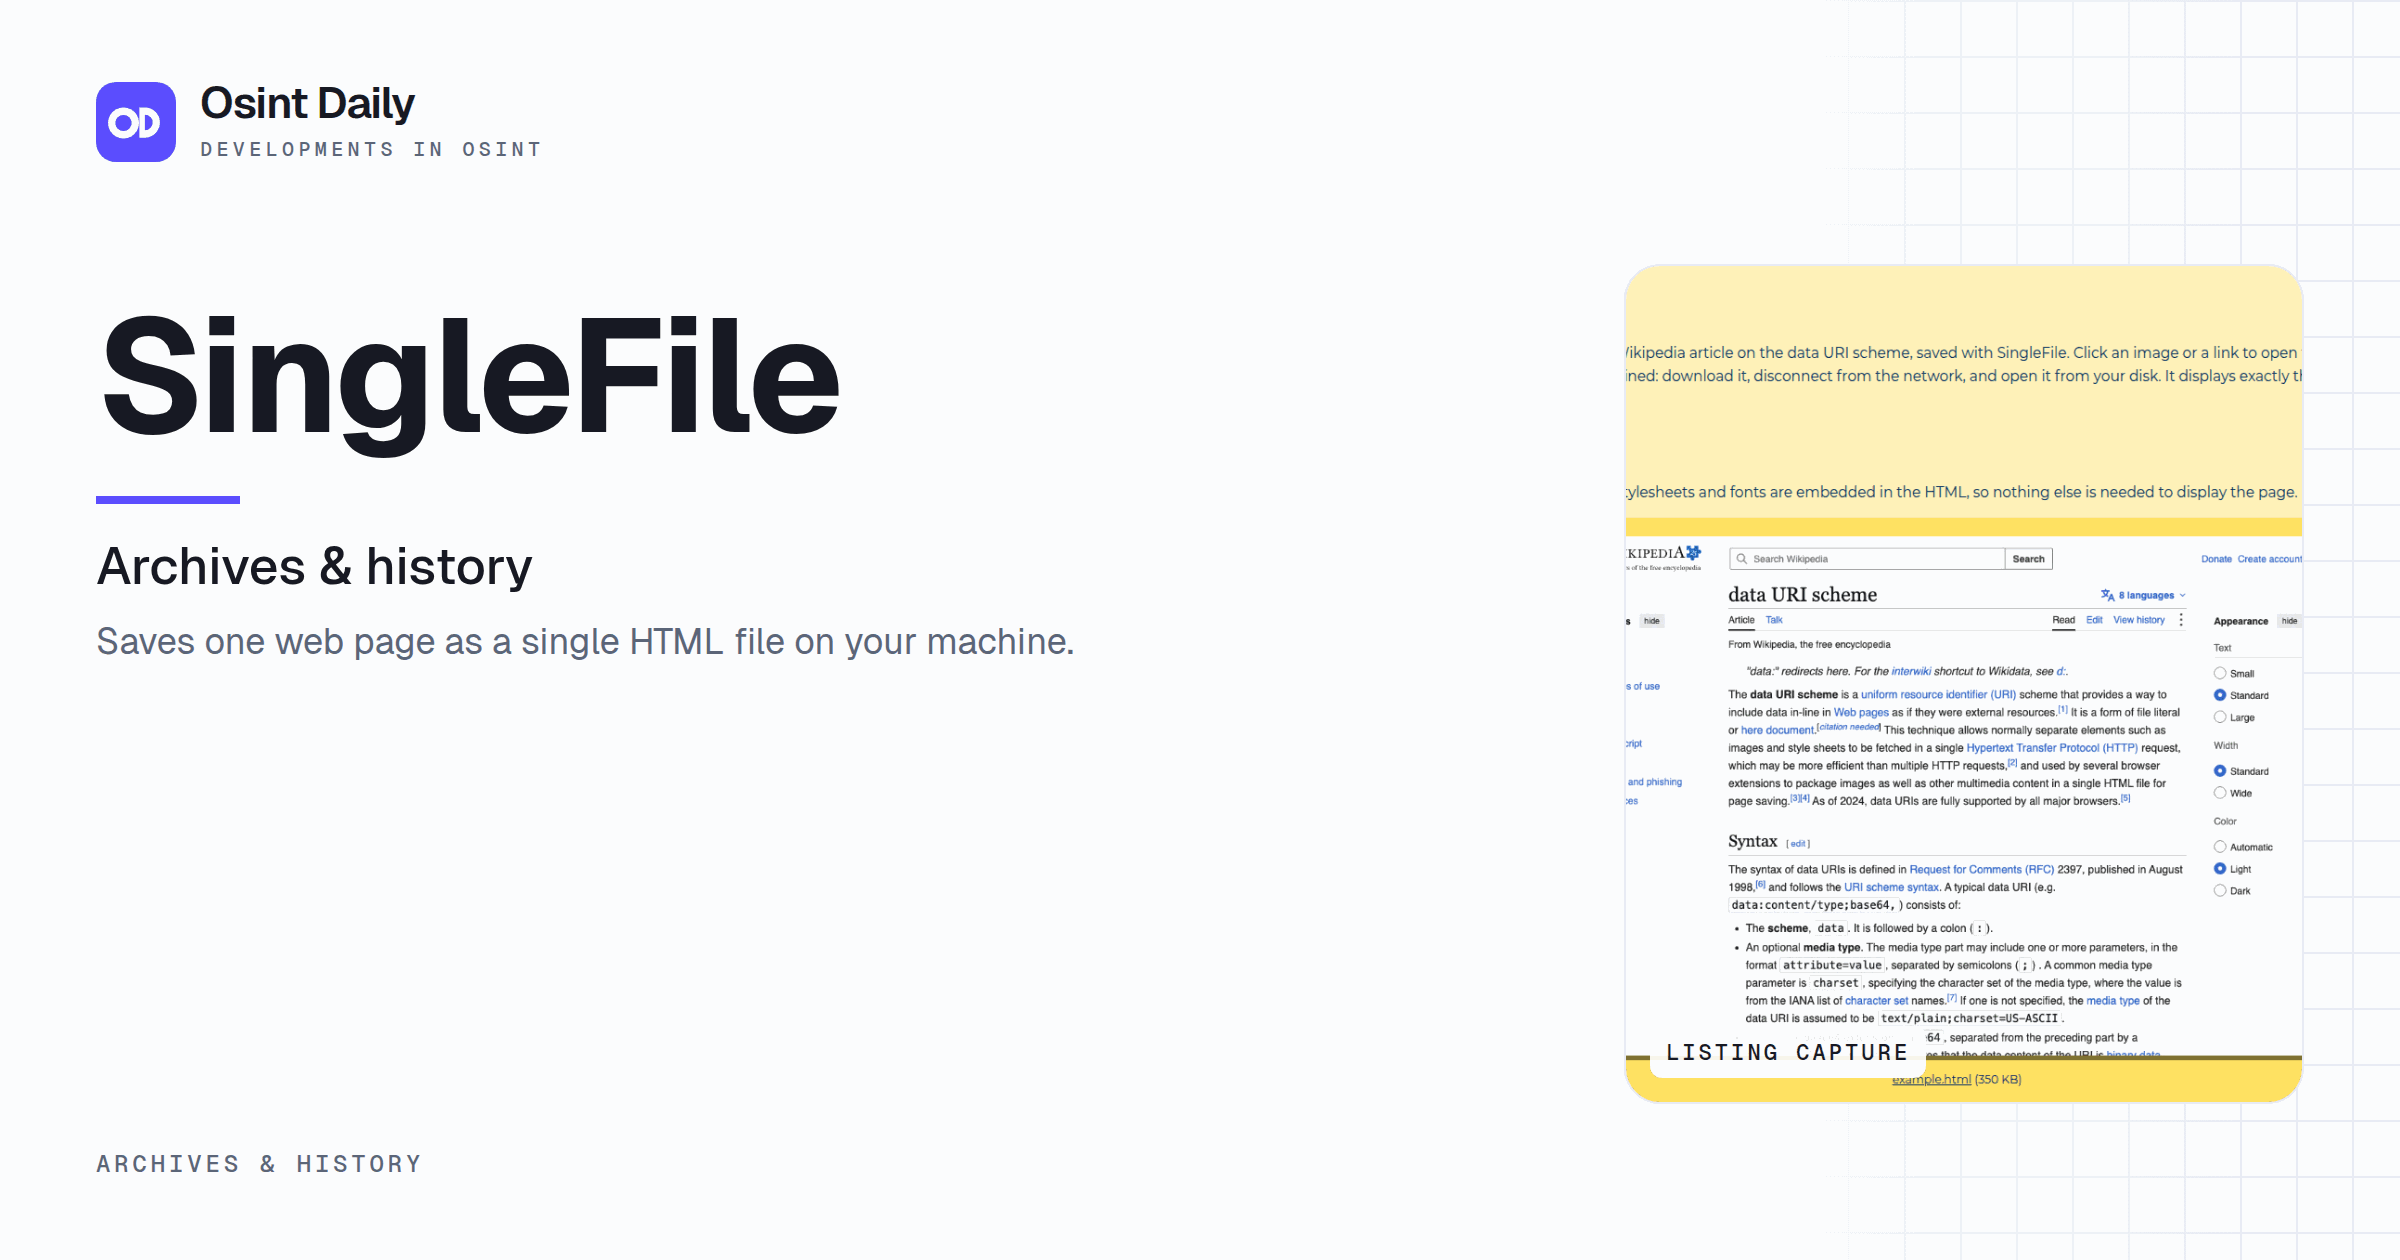Open the Request for Comments (RFC) link
This screenshot has height=1260, width=2400.
click(1981, 870)
